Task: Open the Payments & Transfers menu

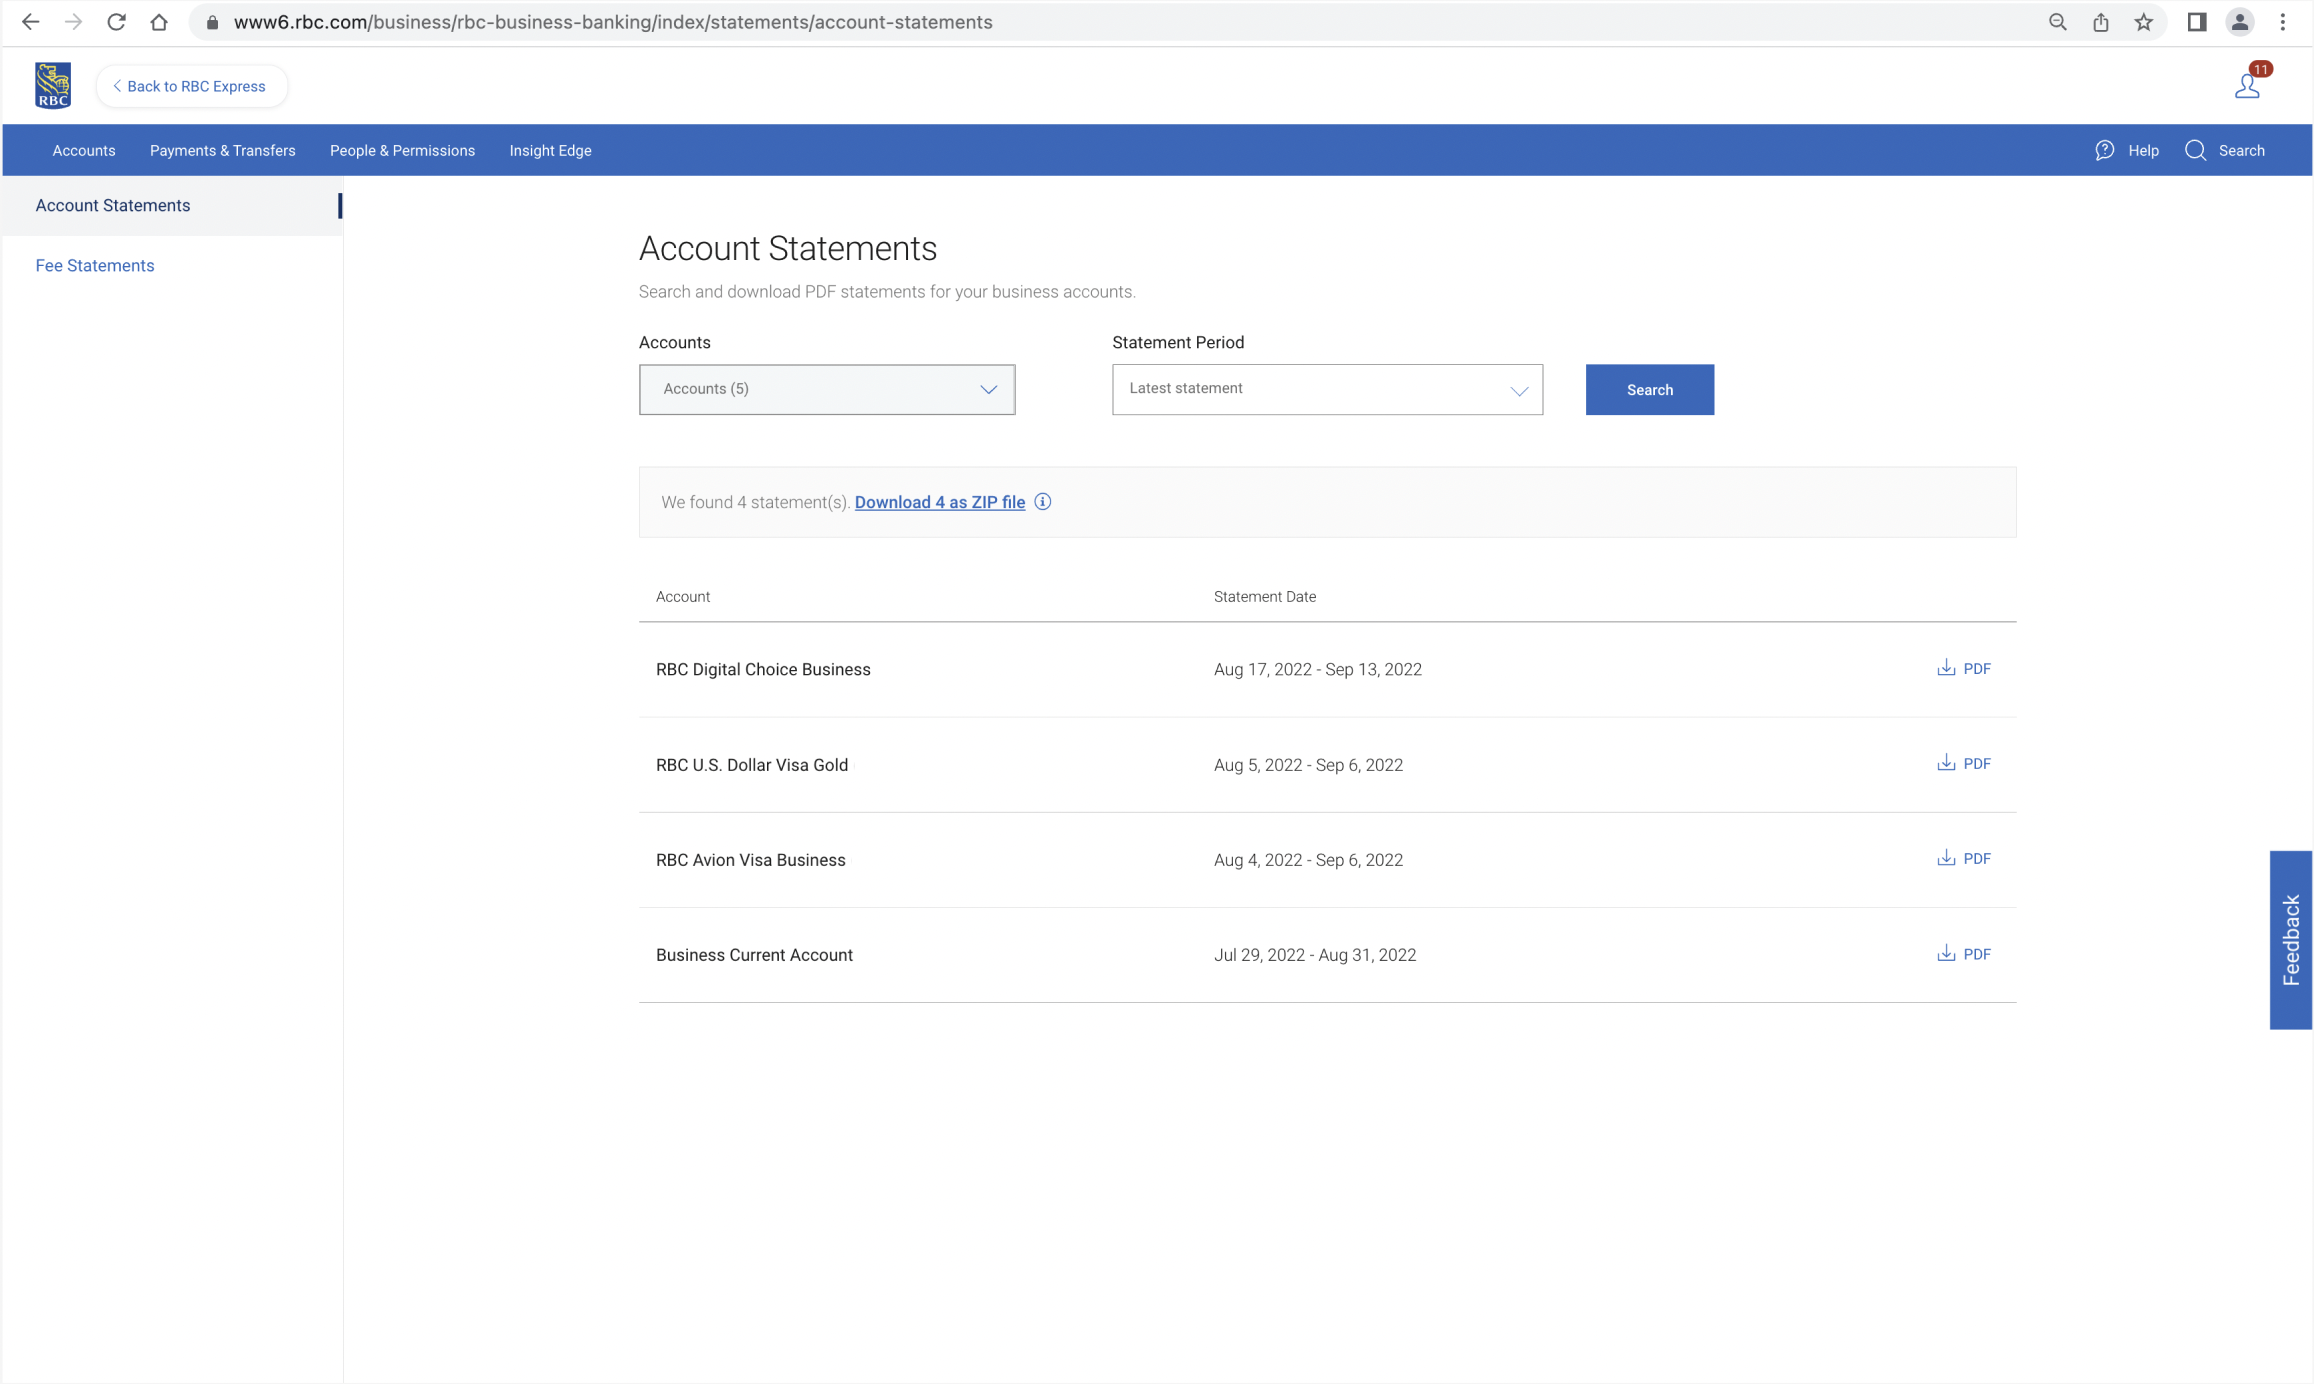Action: point(222,150)
